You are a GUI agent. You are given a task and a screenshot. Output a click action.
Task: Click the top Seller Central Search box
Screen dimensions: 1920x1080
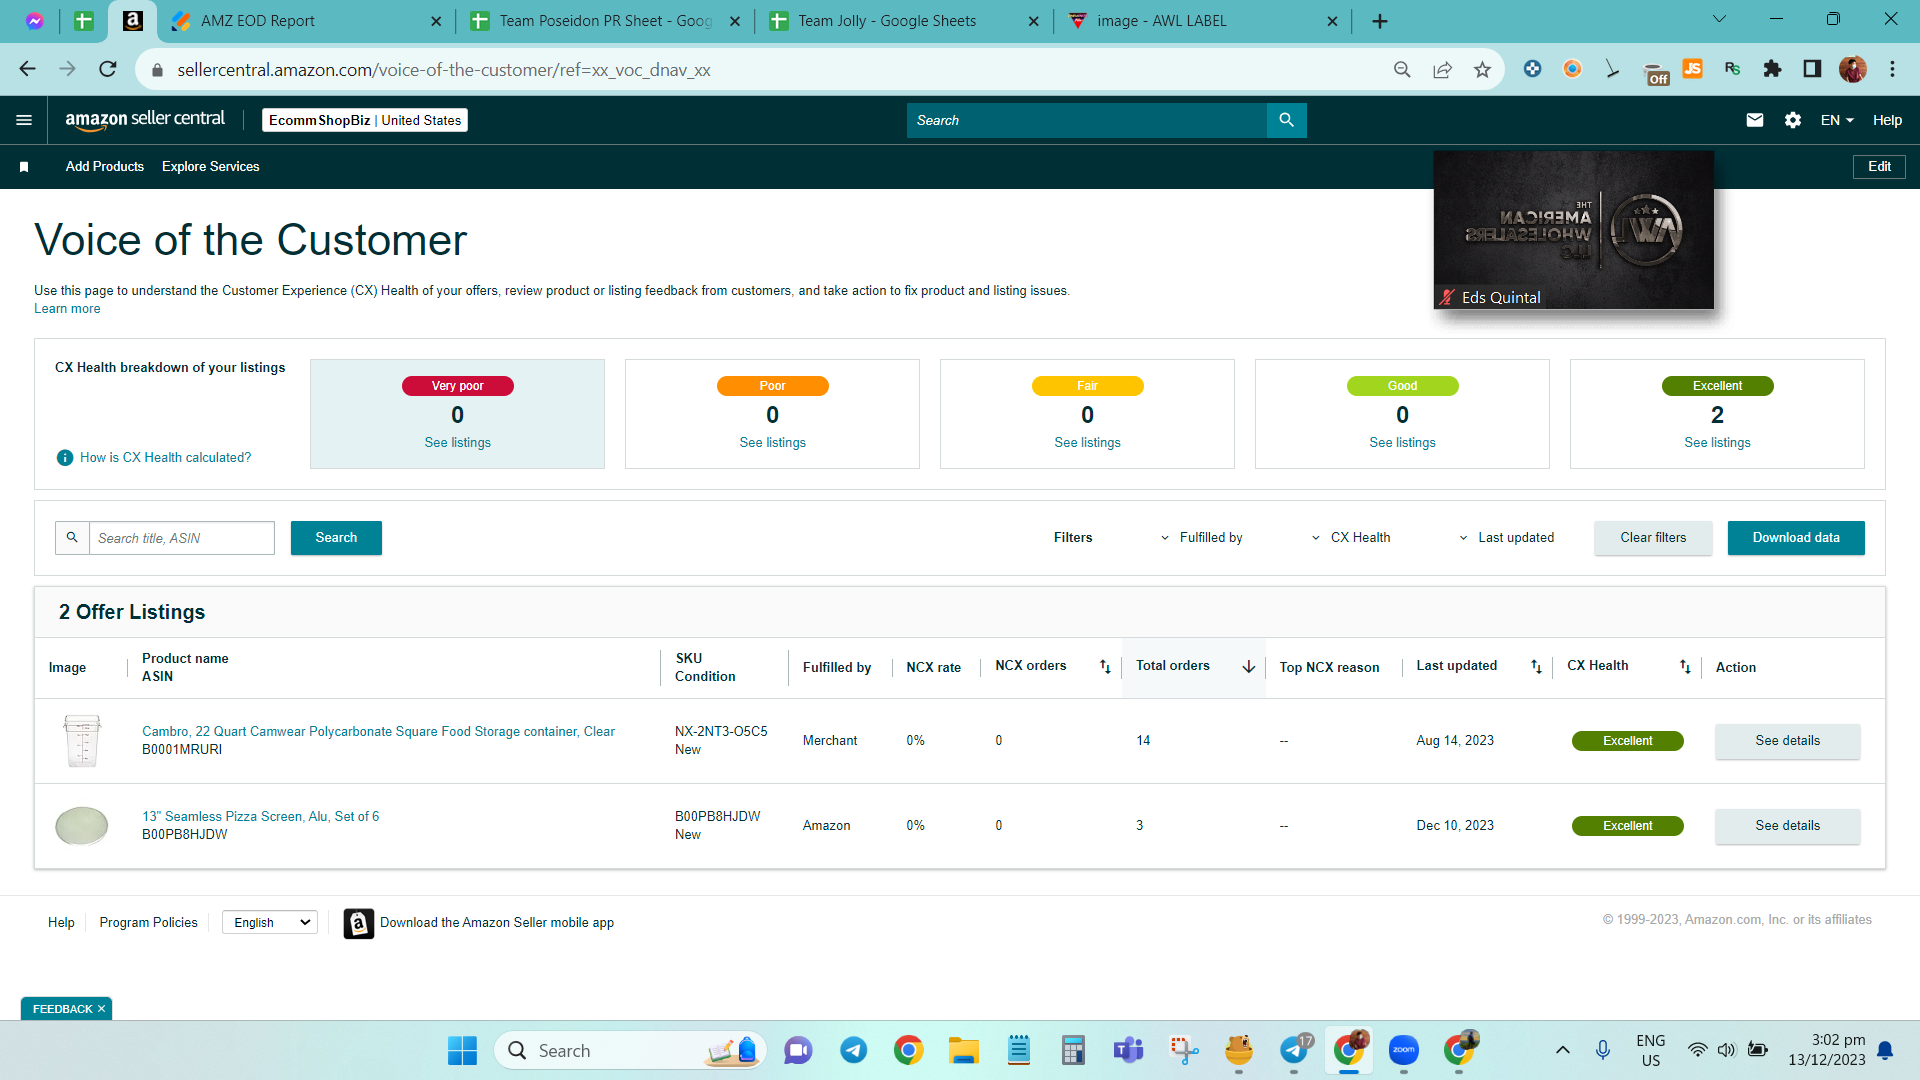[x=1087, y=120]
